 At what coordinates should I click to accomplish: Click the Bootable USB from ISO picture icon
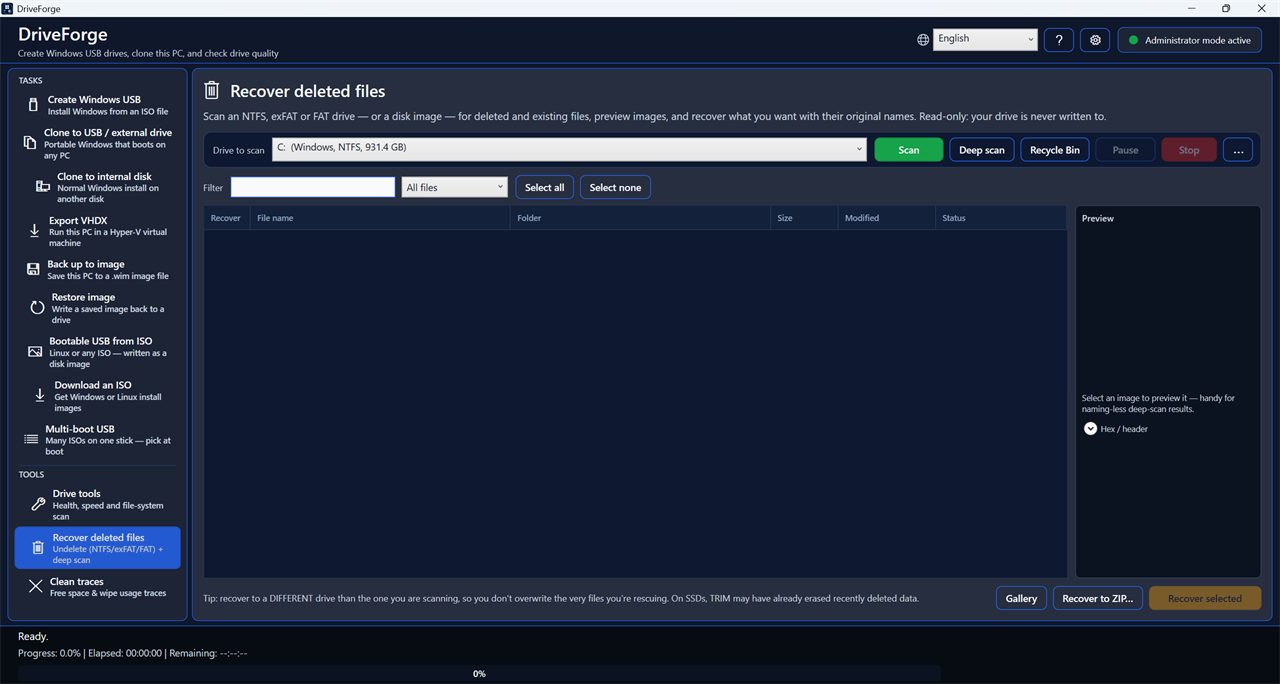35,352
